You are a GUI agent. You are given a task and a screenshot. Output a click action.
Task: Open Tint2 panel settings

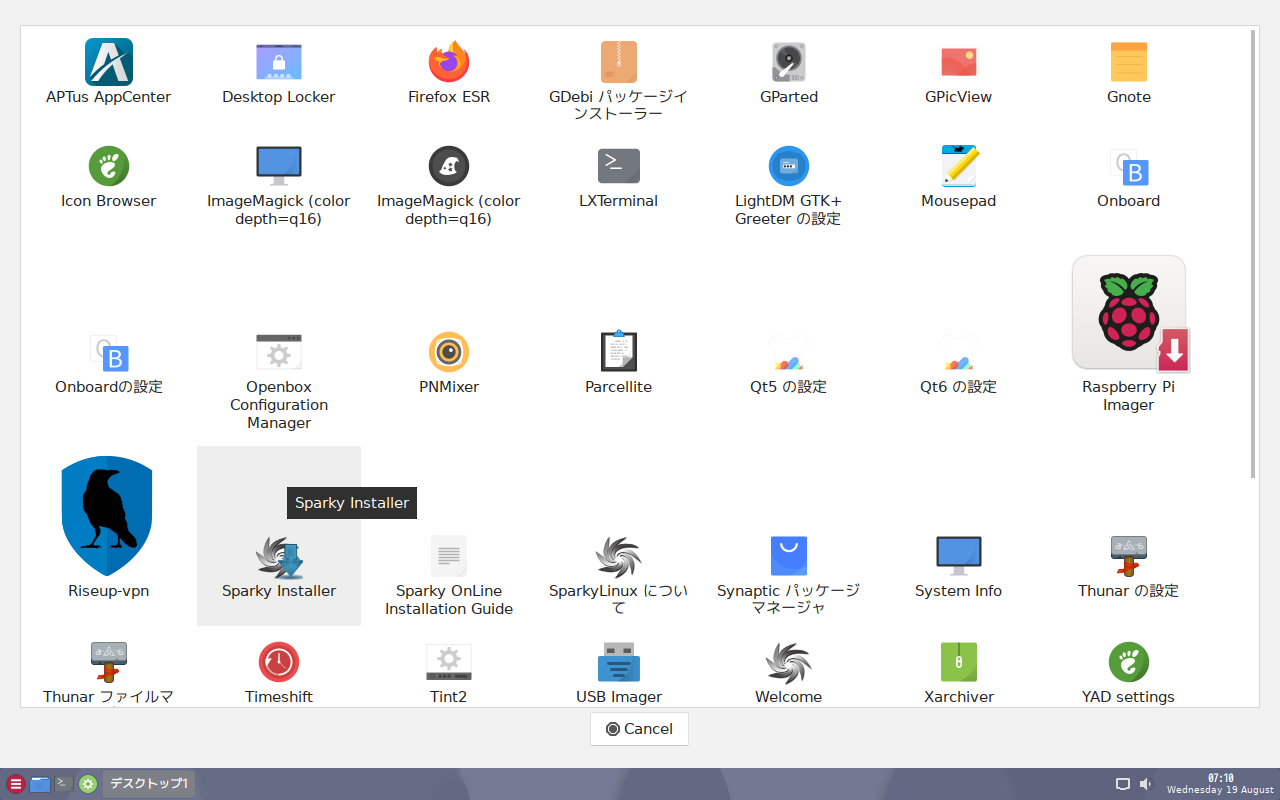[449, 673]
